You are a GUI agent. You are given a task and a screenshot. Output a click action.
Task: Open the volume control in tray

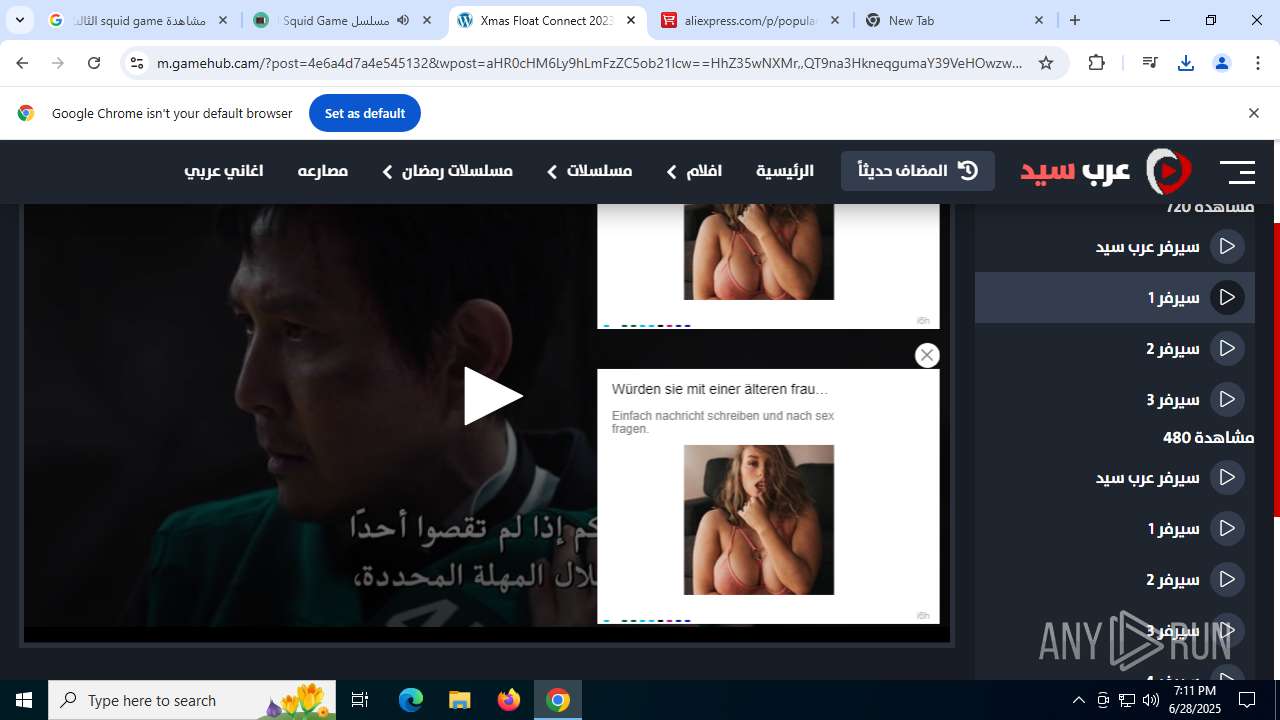coord(1150,700)
